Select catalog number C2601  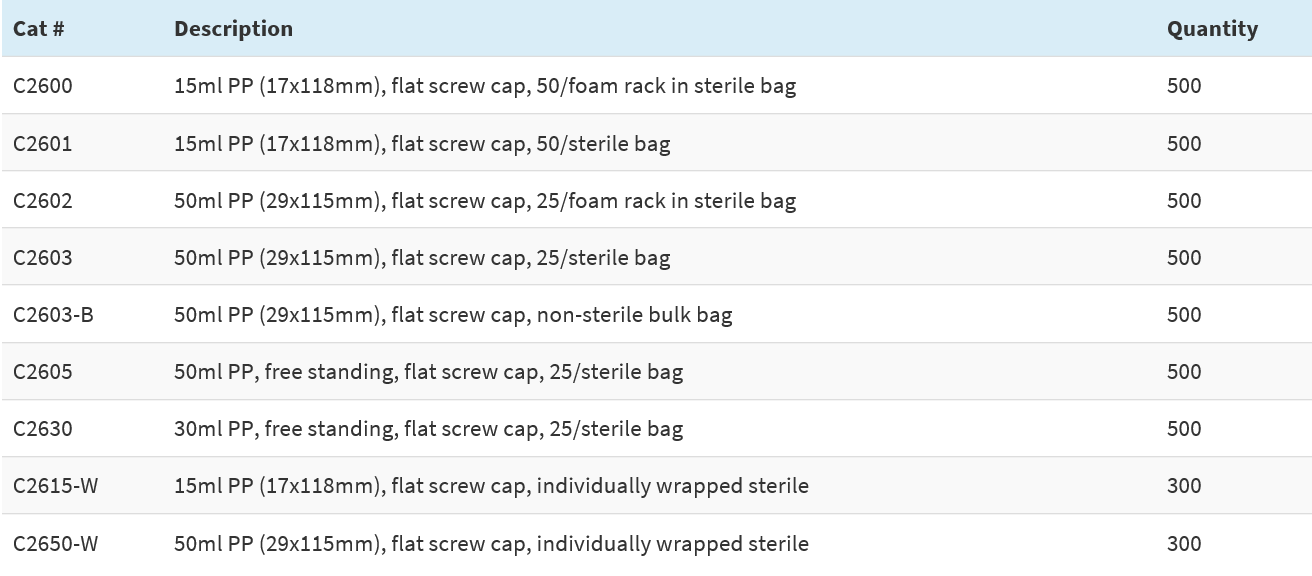43,144
